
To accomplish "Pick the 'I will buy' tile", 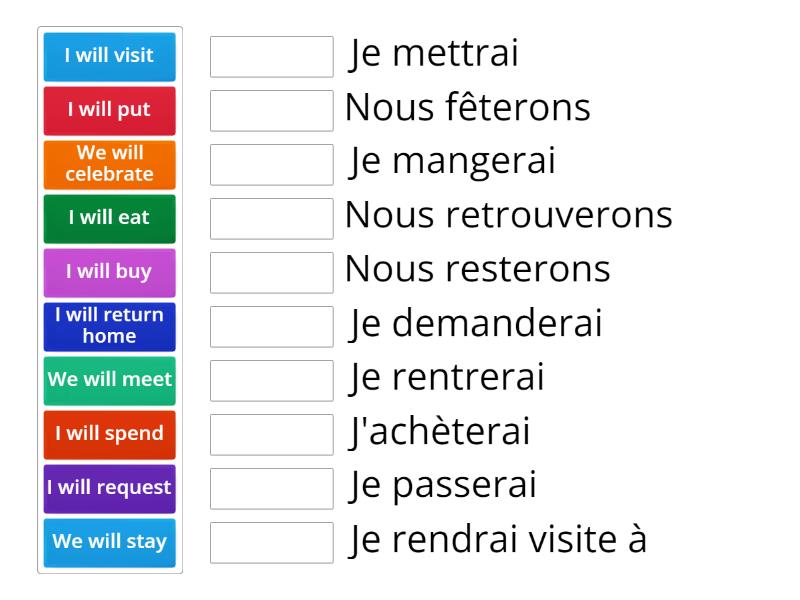I will click(109, 272).
